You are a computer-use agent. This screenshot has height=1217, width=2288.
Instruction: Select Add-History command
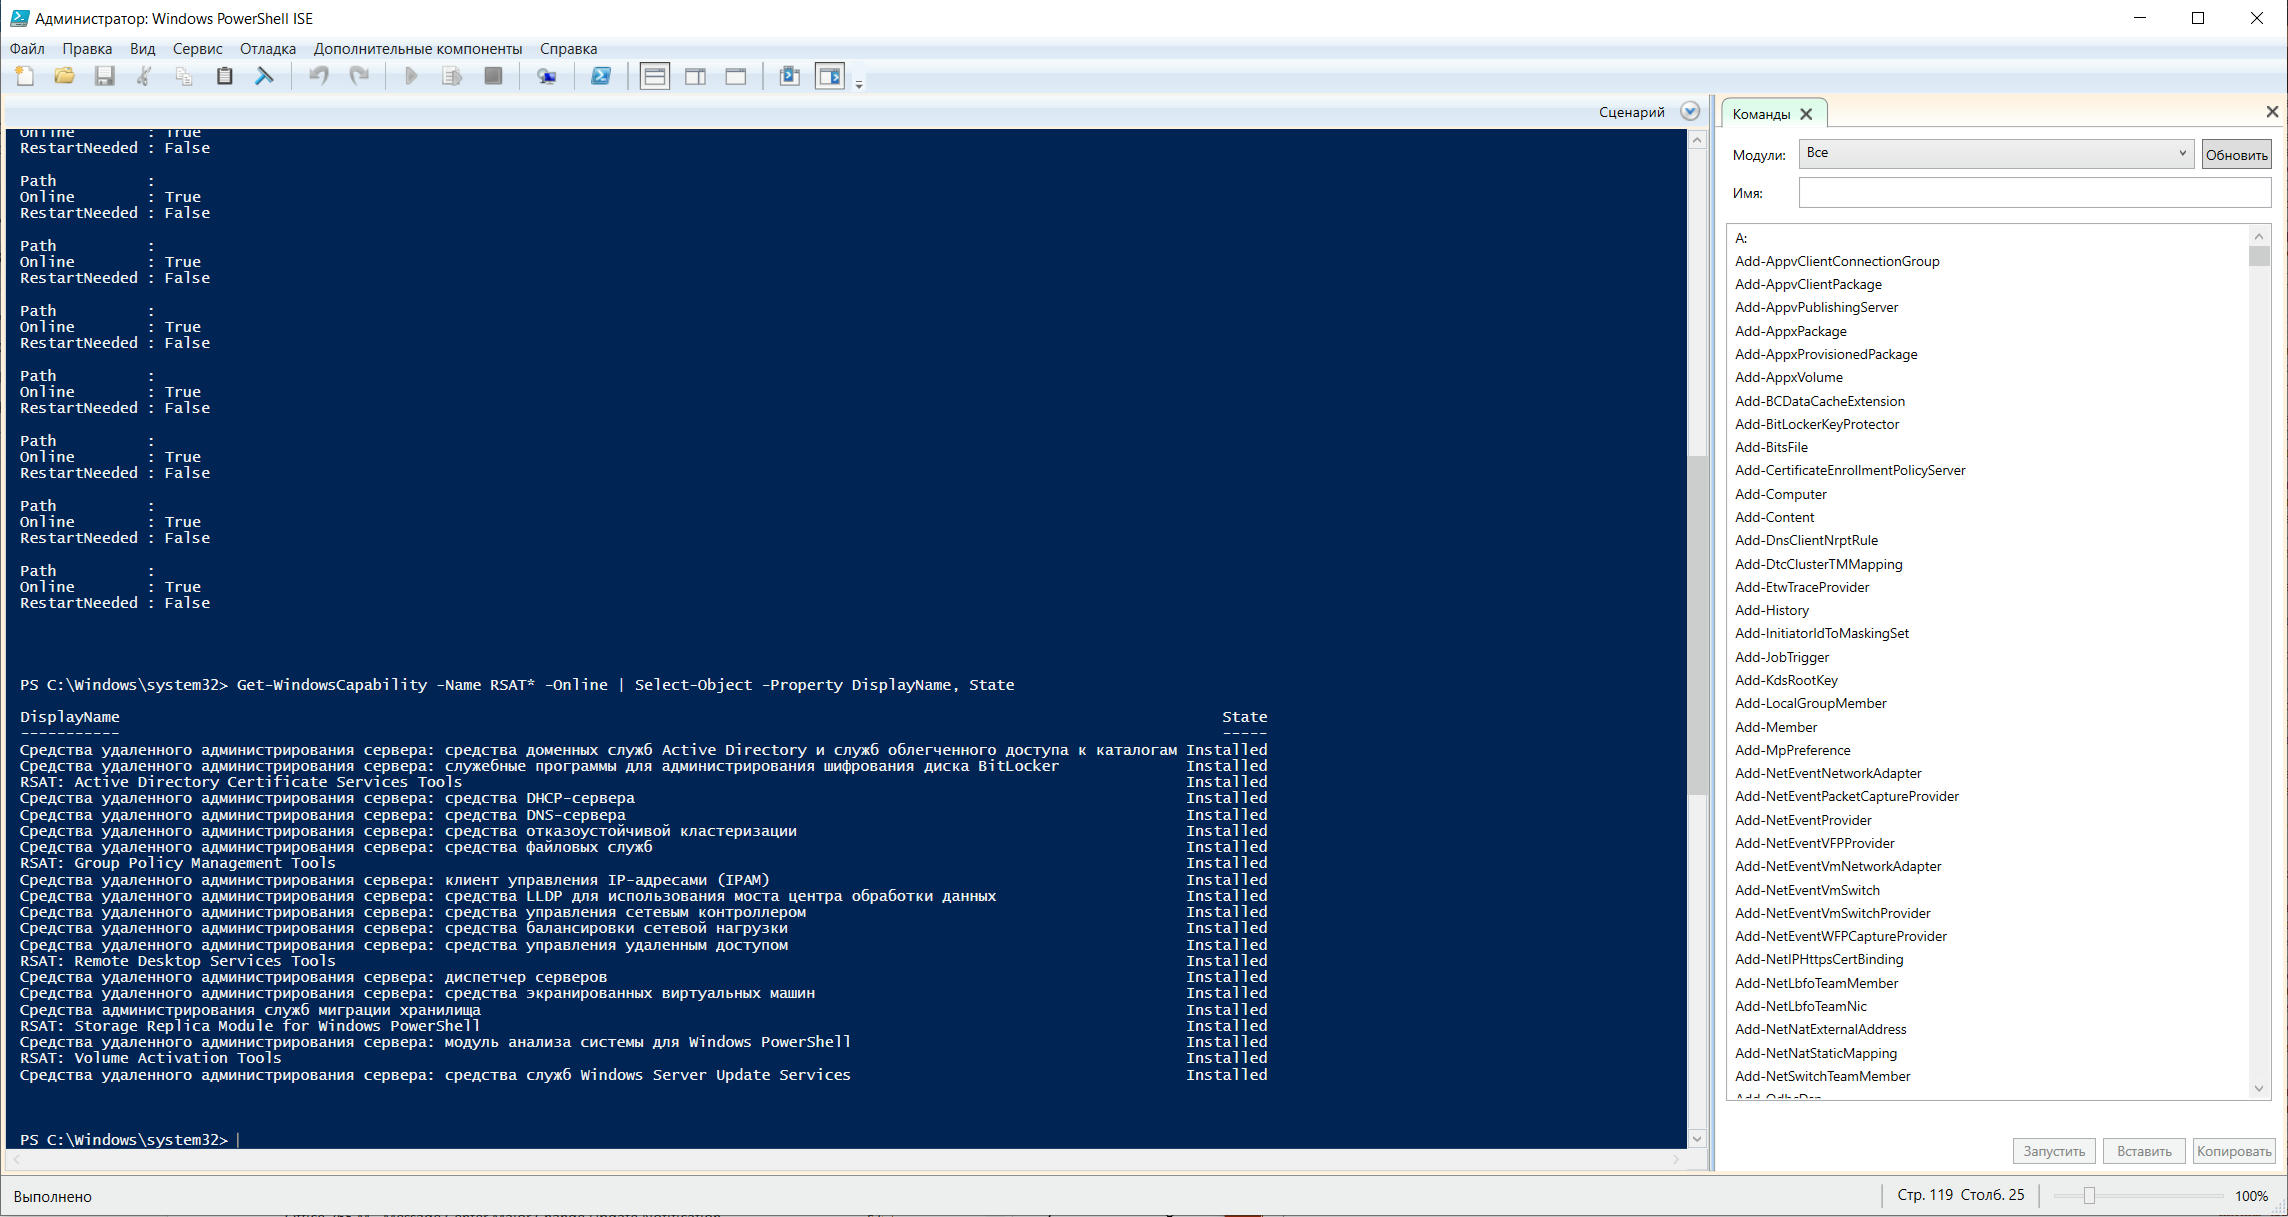coord(1772,610)
